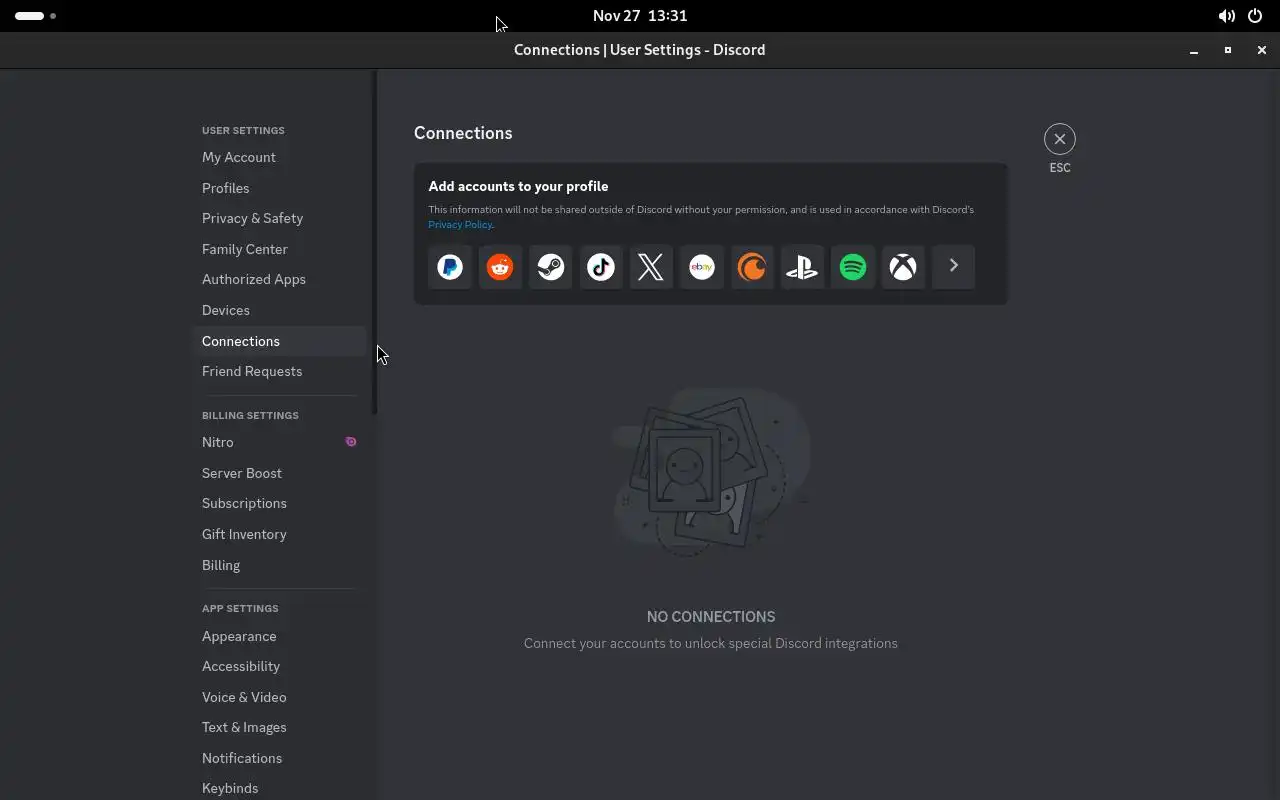This screenshot has width=1280, height=800.
Task: Connect a Reddit account
Action: (x=500, y=267)
